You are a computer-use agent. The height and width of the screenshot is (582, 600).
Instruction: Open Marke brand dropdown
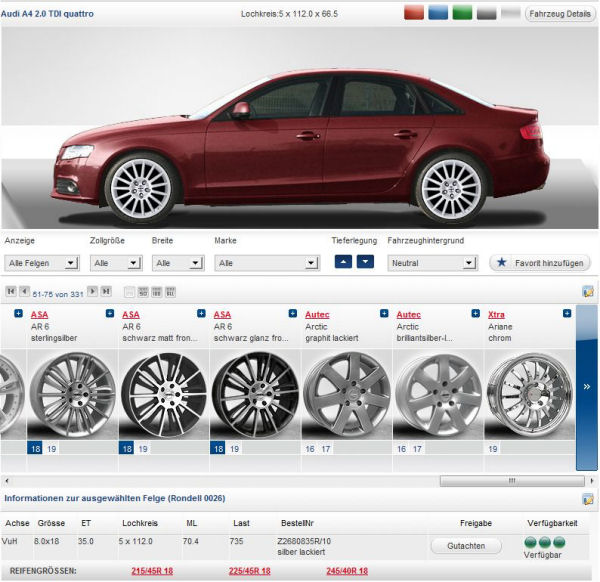267,263
